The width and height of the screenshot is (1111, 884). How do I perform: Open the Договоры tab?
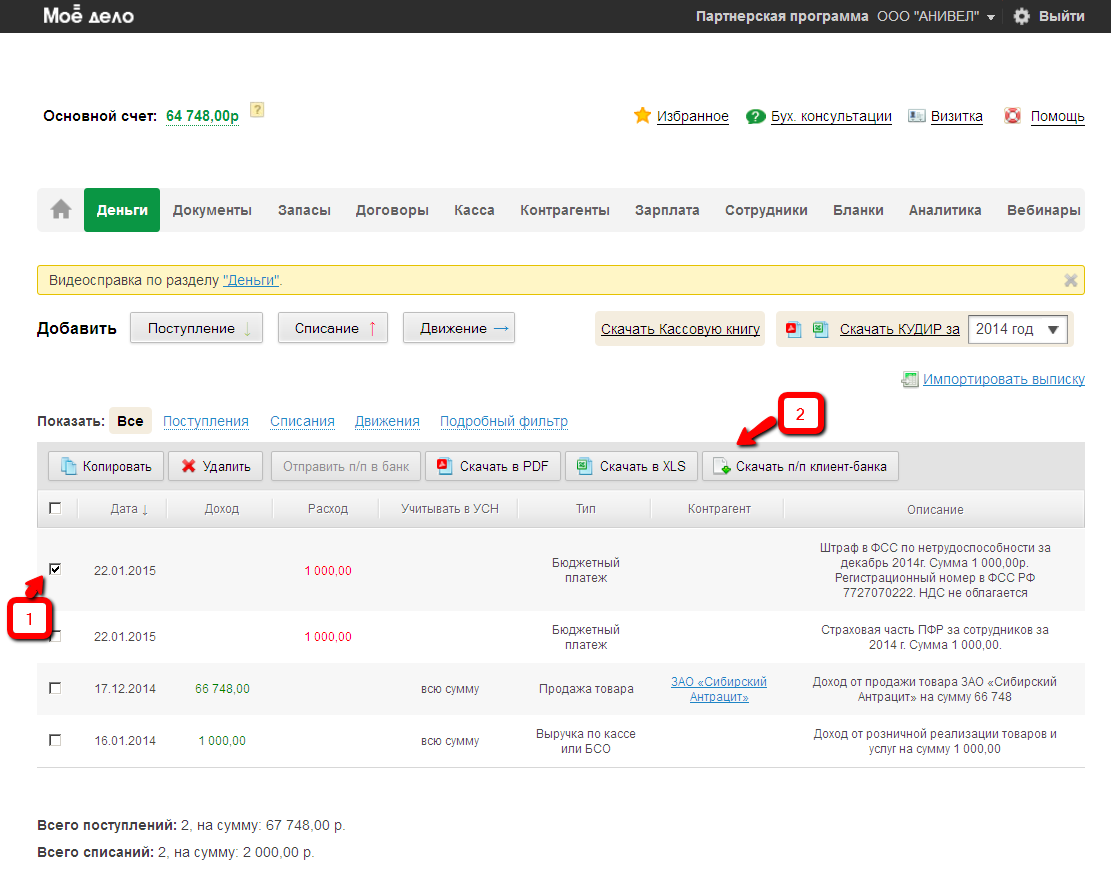point(392,210)
